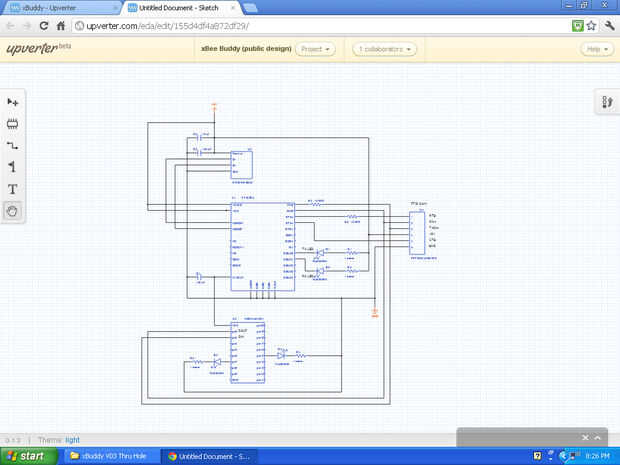Close the gray bottom panel with X
620x465 pixels.
point(585,437)
